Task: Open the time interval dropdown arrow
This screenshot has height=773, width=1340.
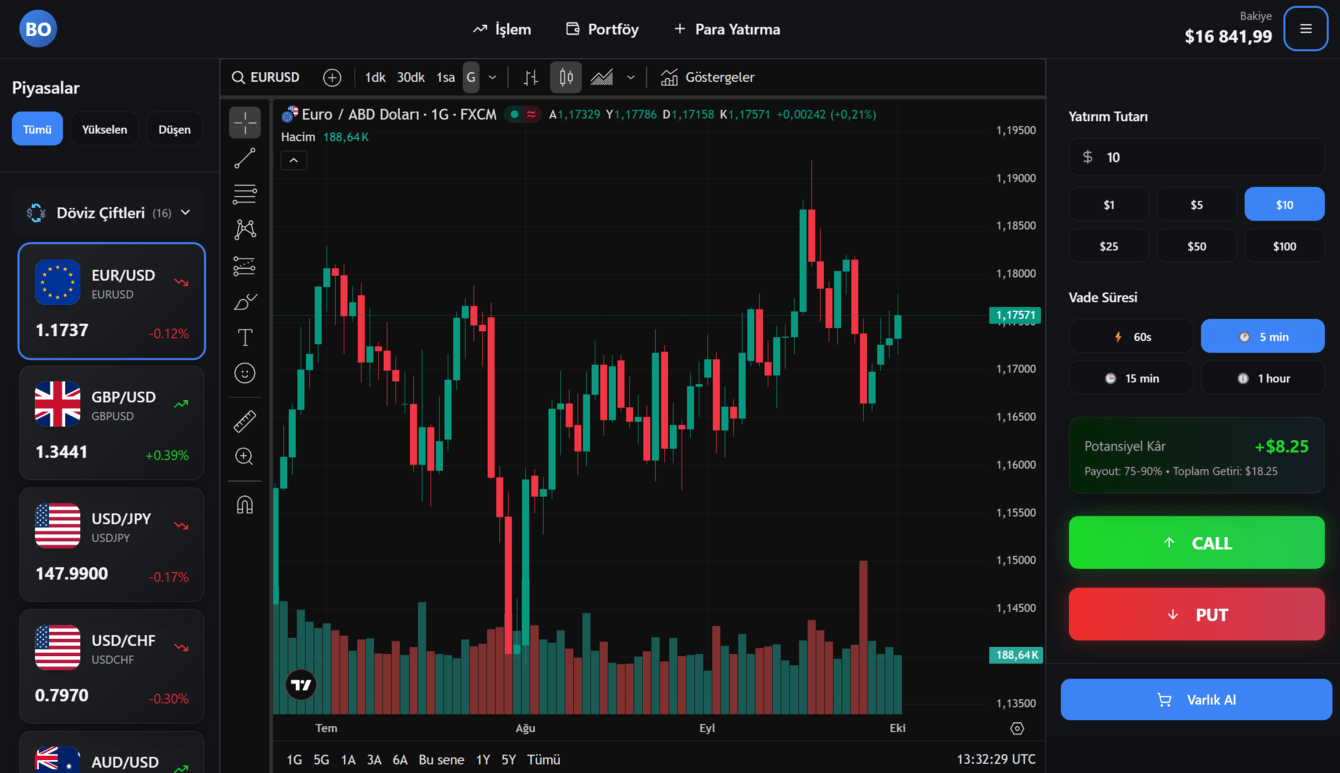Action: 492,78
